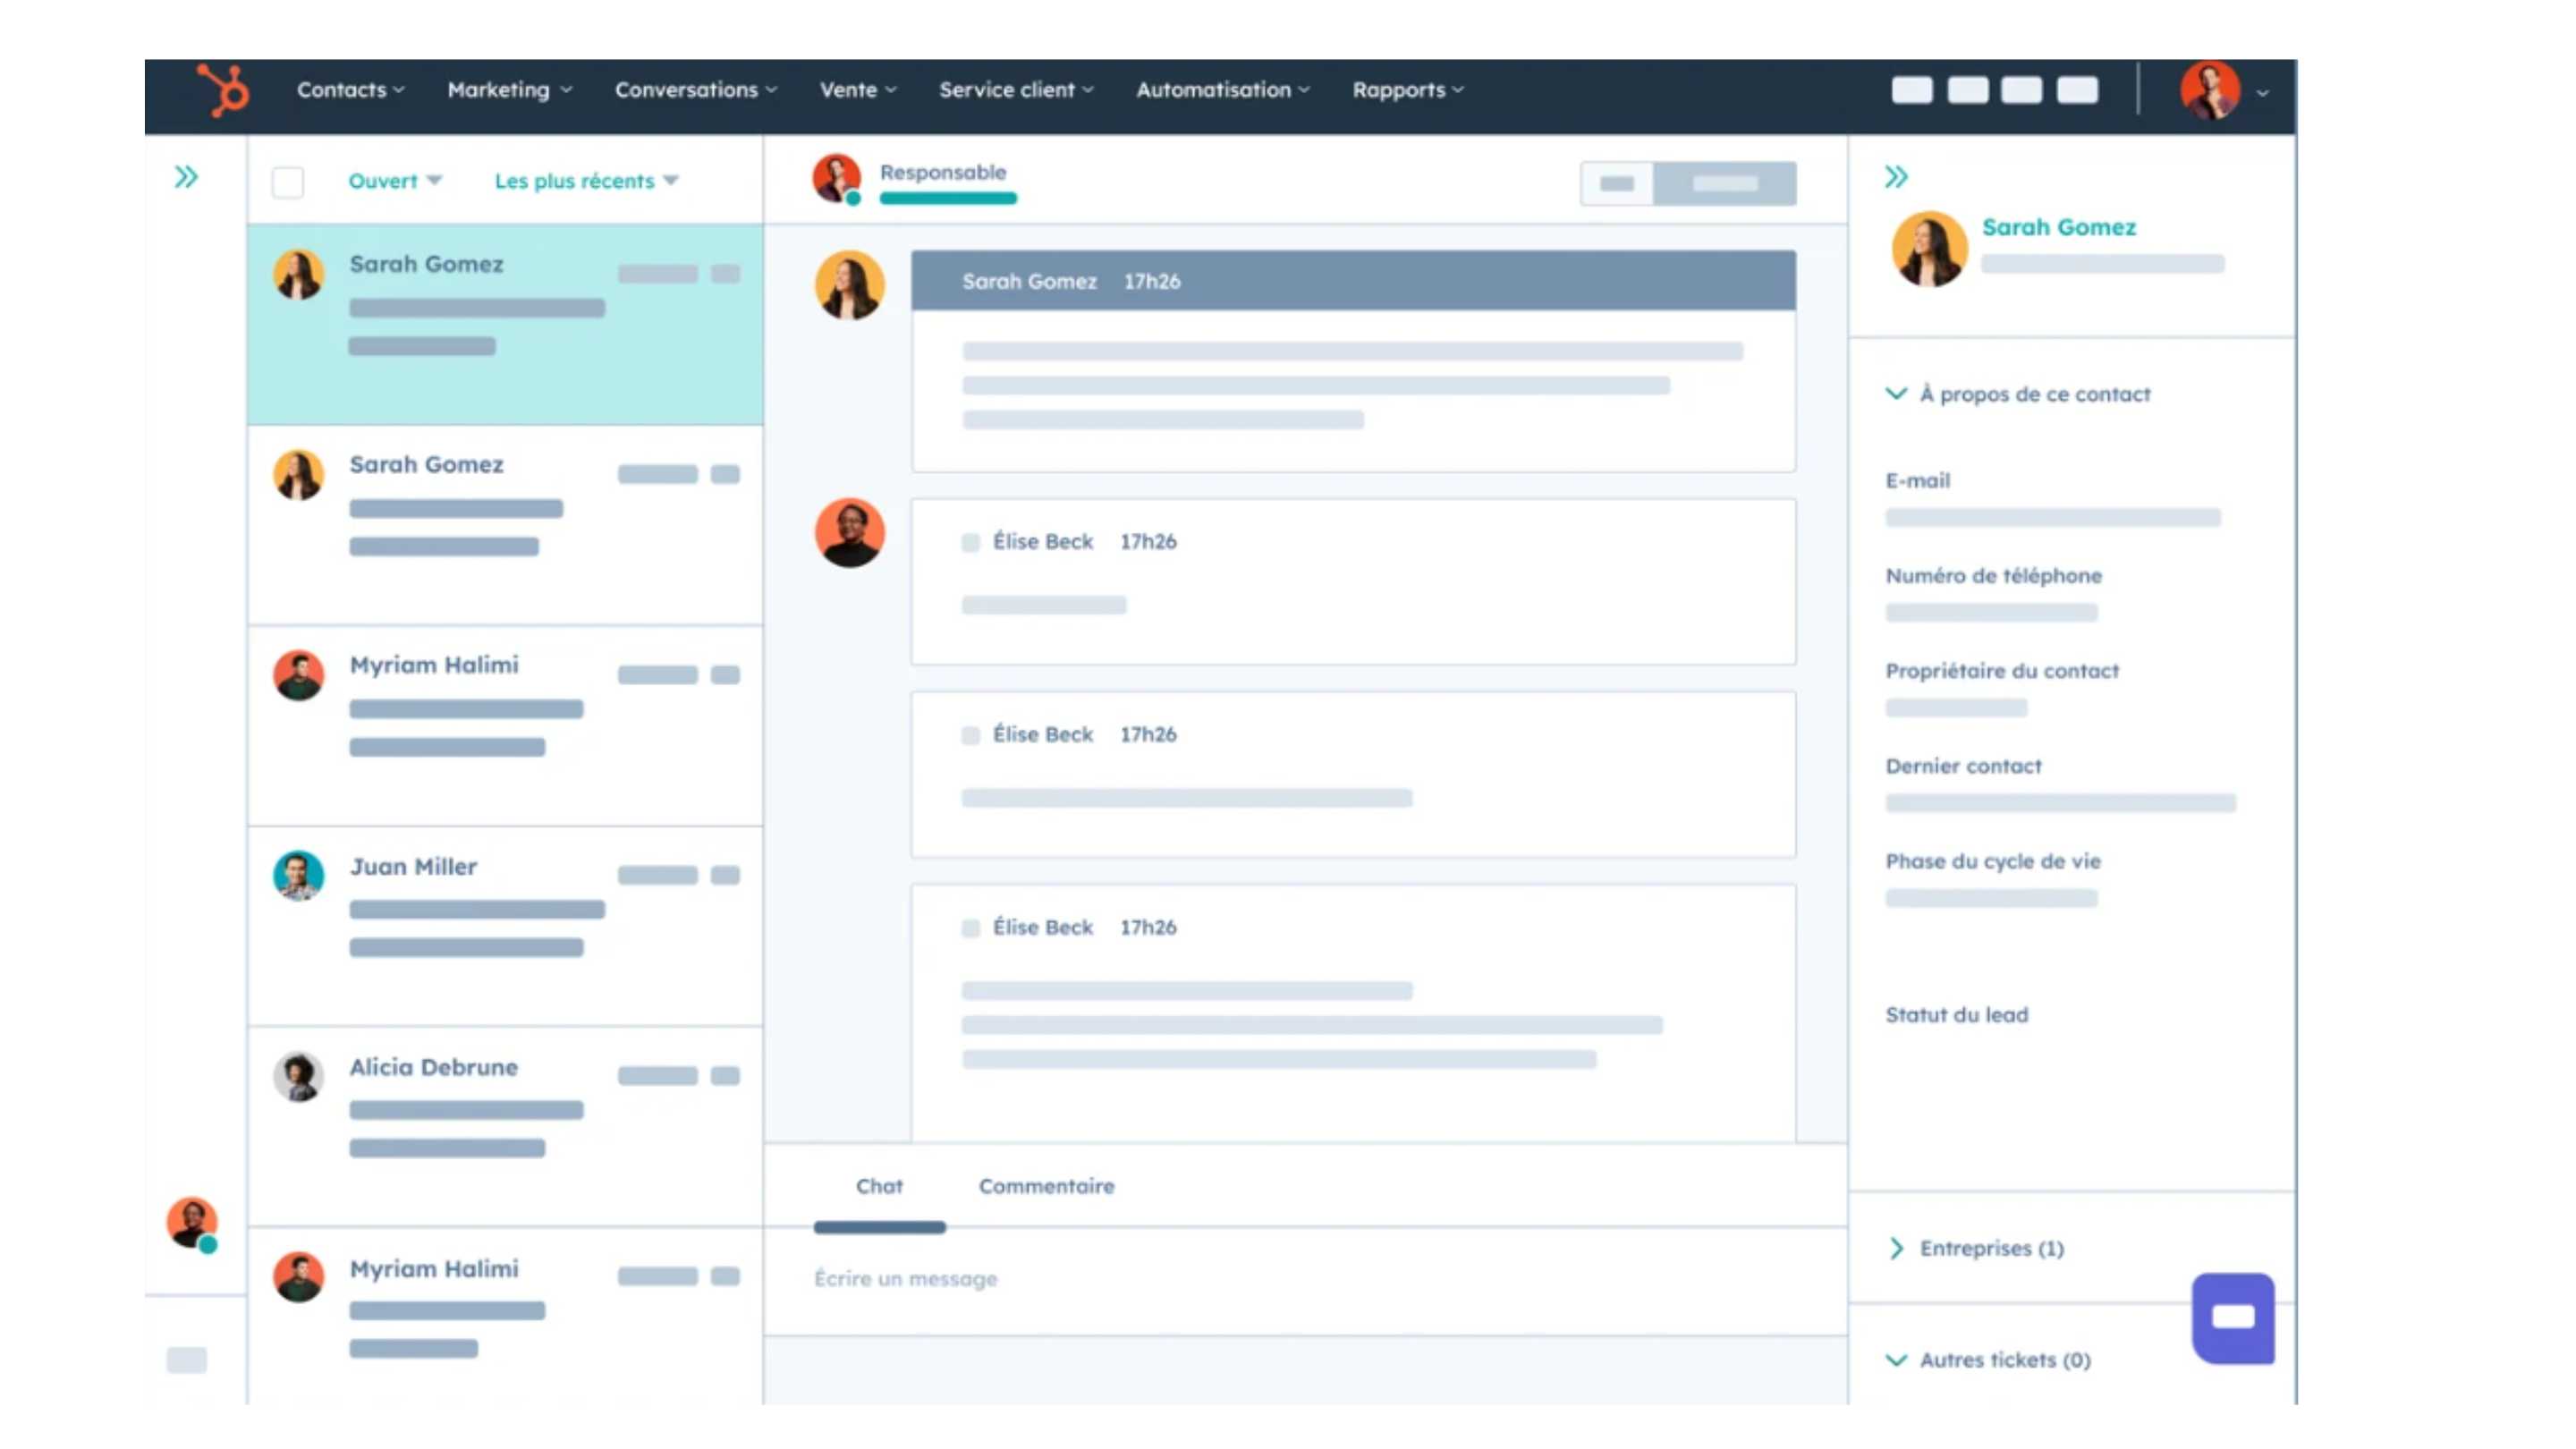
Task: Open the Ouvert status filter dropdown
Action: pyautogui.click(x=394, y=181)
